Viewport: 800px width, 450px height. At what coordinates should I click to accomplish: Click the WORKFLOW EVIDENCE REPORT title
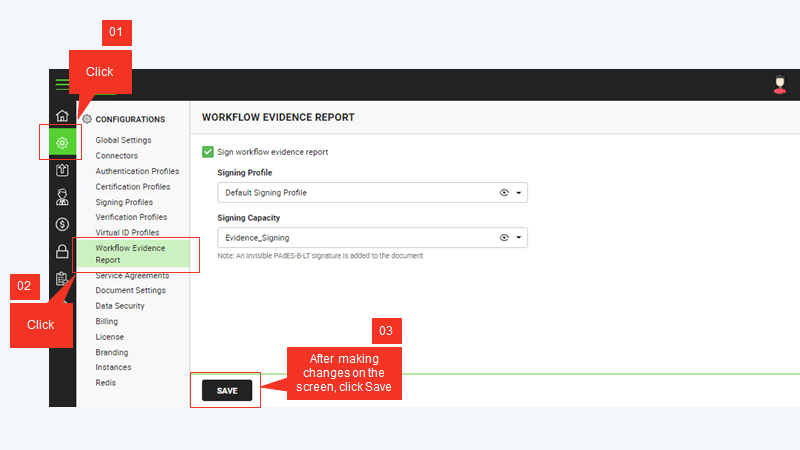click(278, 117)
